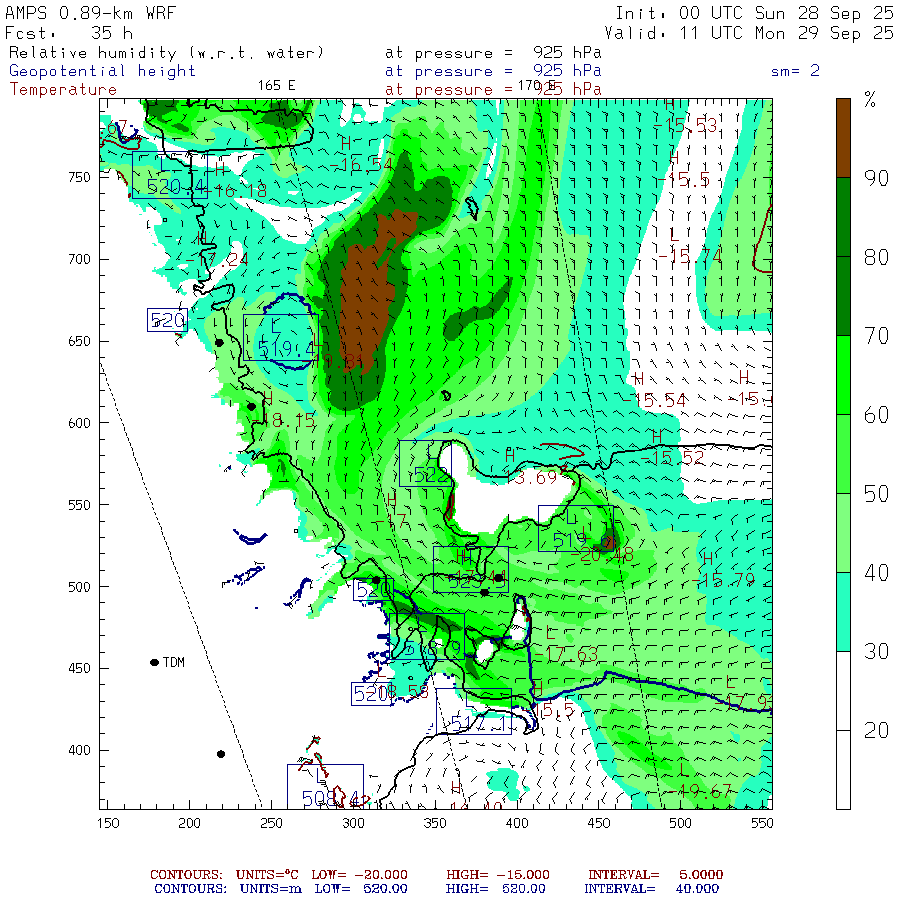
Task: Click the "20" colorbar tick label
Action: (876, 730)
